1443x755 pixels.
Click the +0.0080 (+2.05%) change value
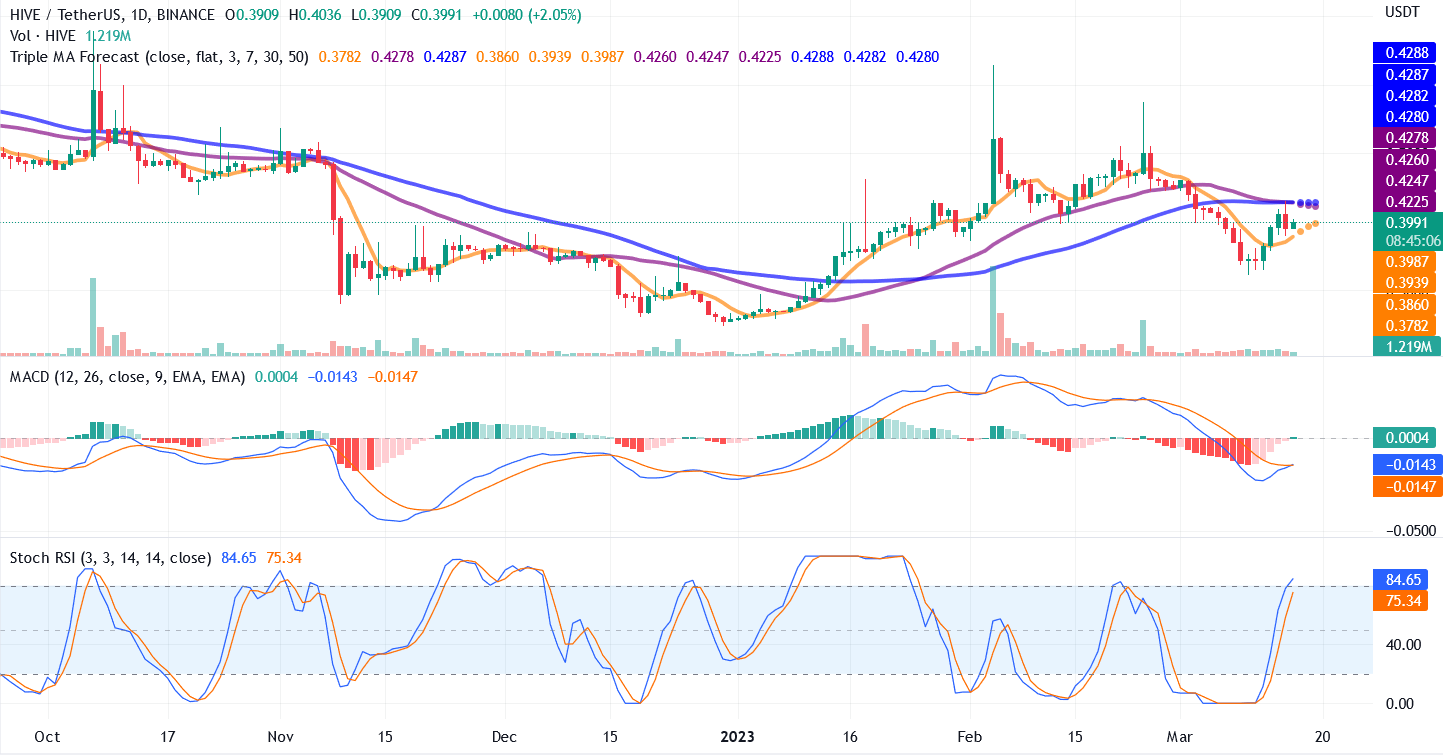point(527,15)
